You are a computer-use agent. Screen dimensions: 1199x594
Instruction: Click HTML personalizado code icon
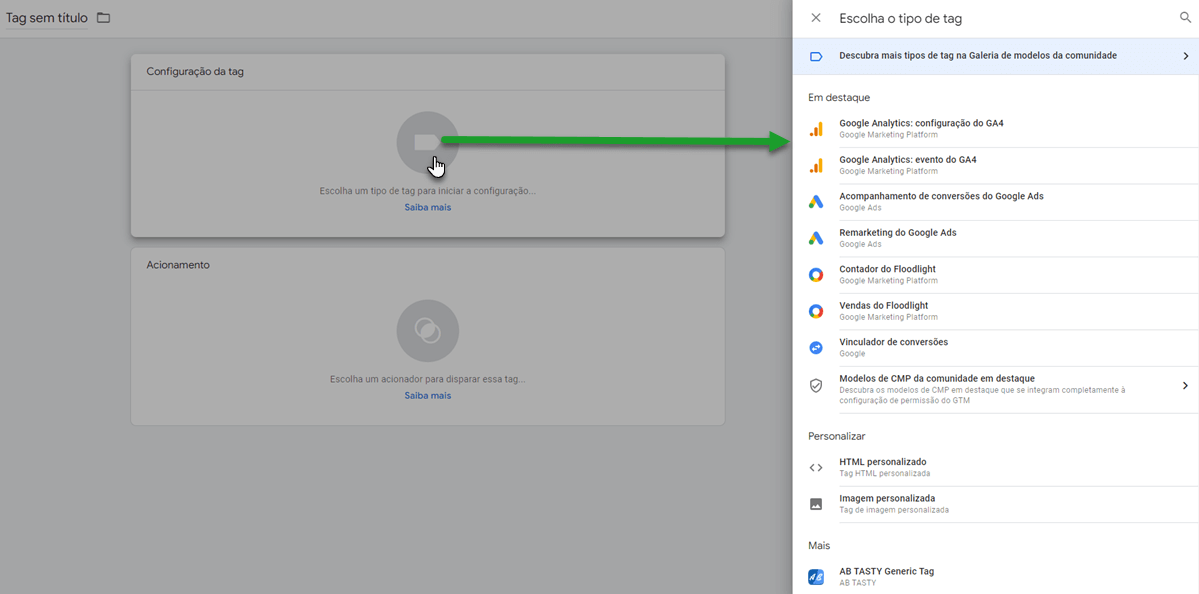(816, 468)
